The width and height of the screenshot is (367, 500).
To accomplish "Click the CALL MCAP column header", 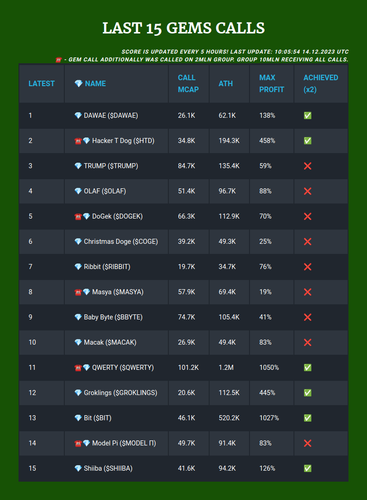I will 188,84.
